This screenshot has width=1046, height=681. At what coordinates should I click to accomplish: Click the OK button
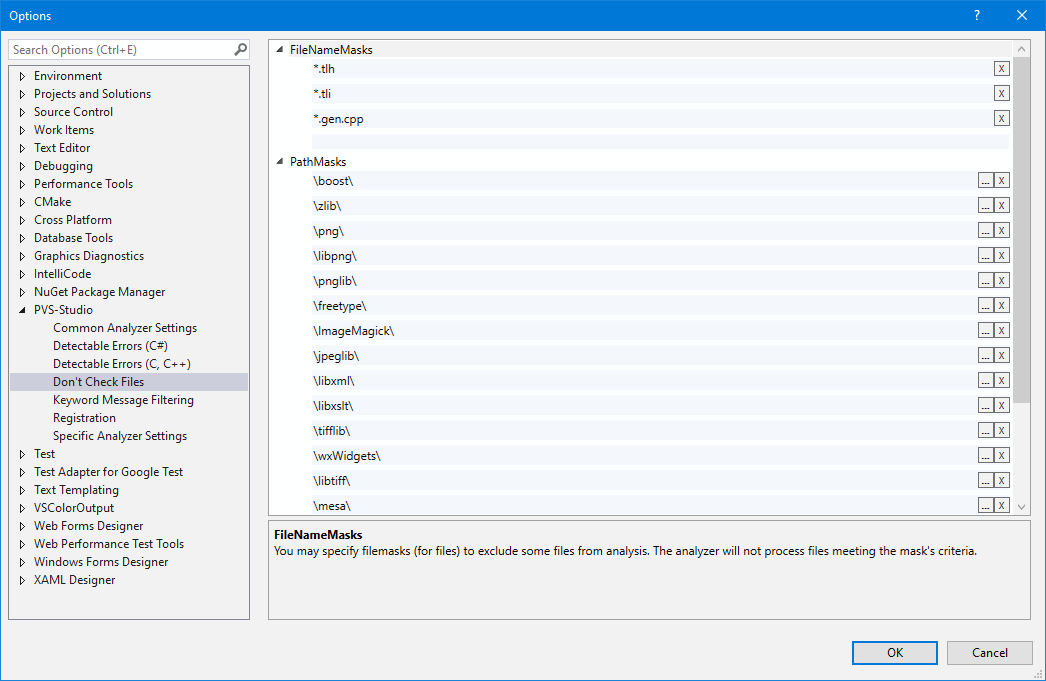(895, 652)
